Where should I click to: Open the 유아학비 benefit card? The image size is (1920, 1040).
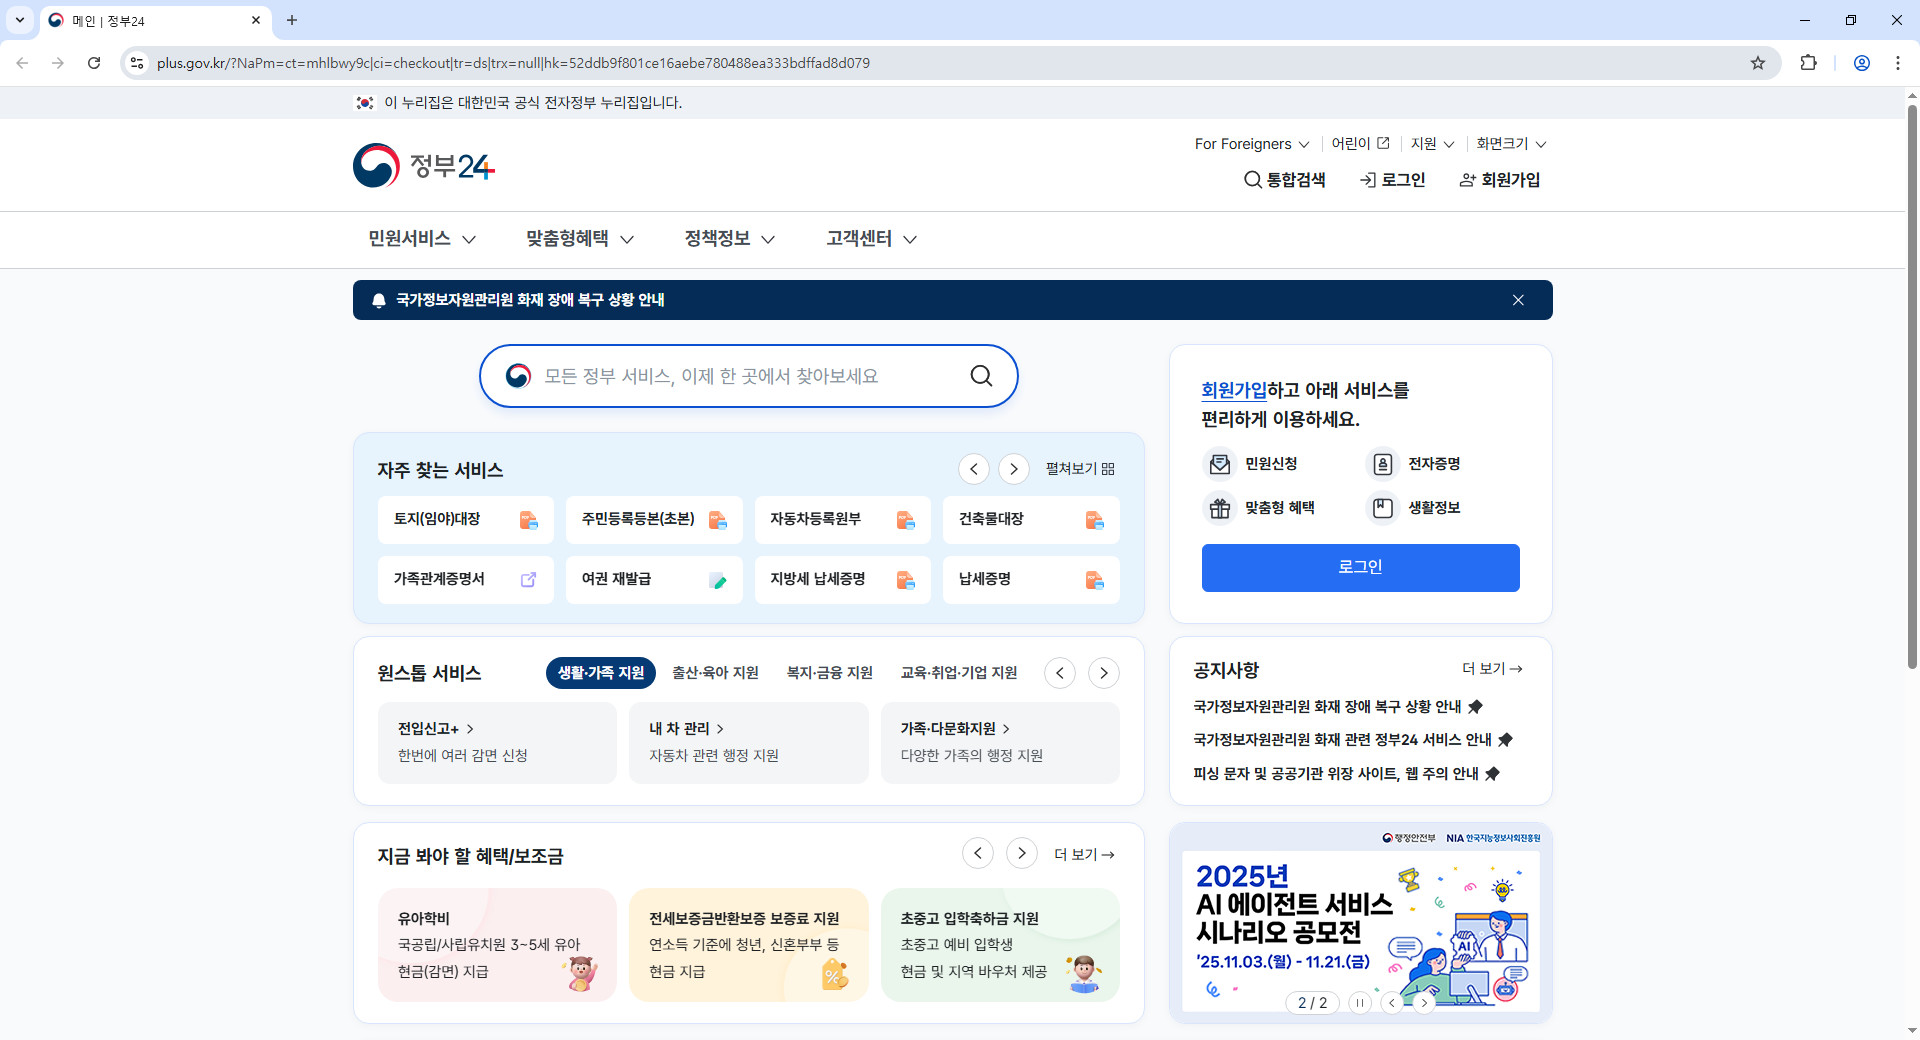coord(497,945)
